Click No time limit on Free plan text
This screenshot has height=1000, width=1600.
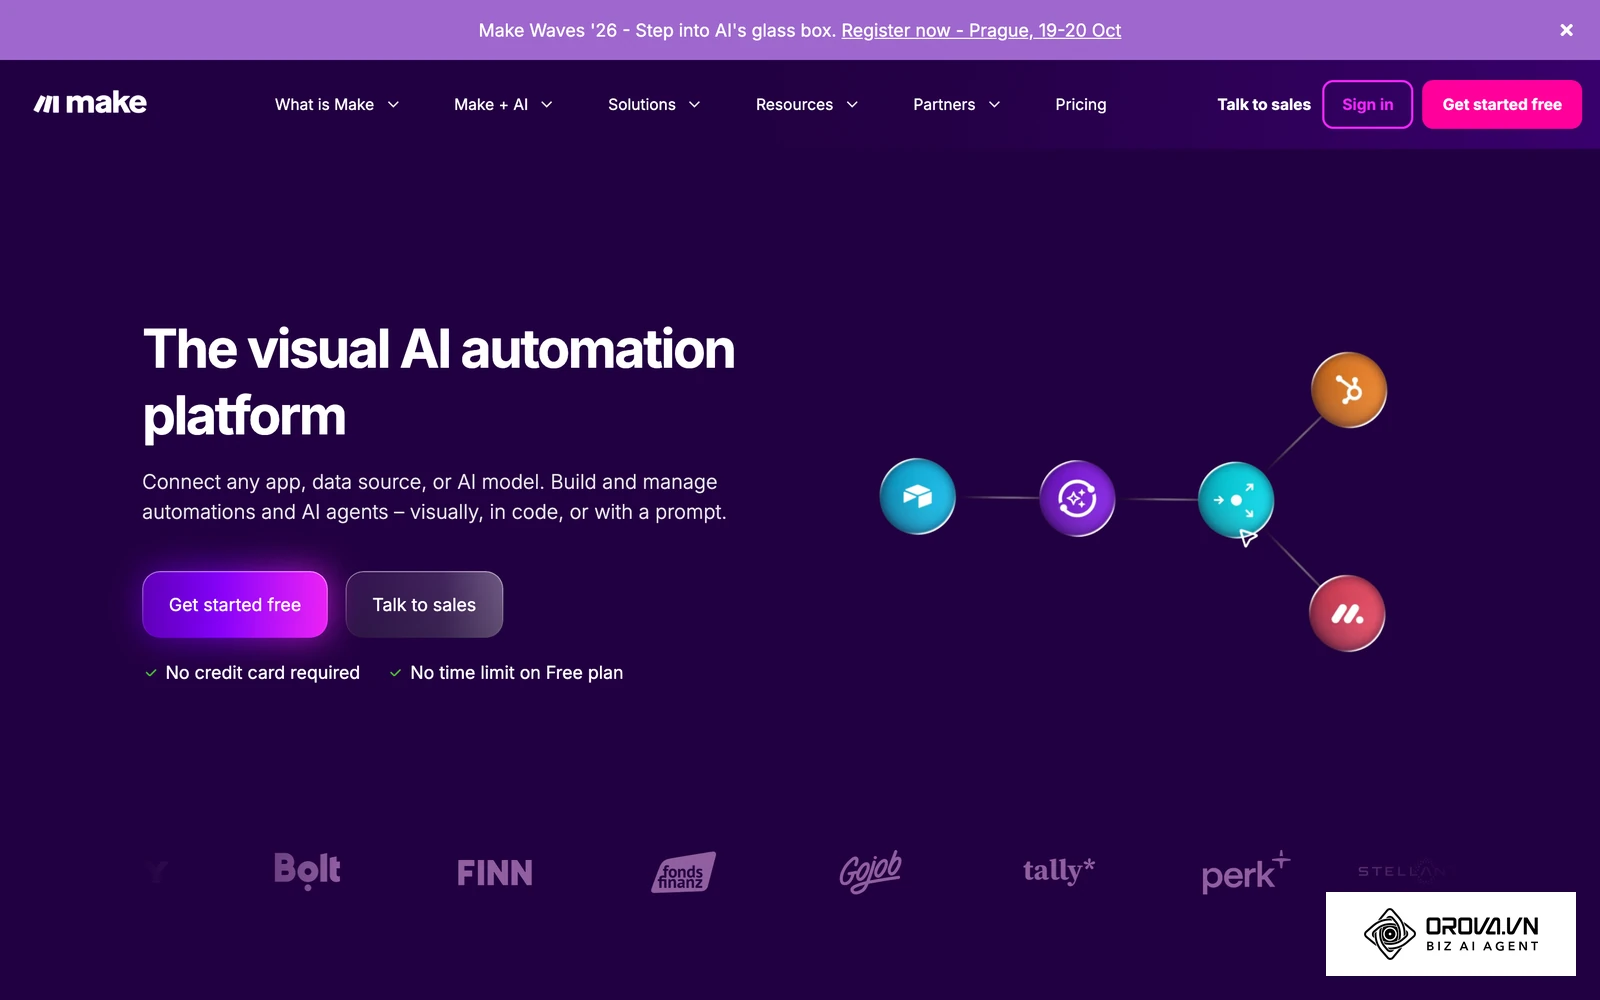tap(516, 673)
